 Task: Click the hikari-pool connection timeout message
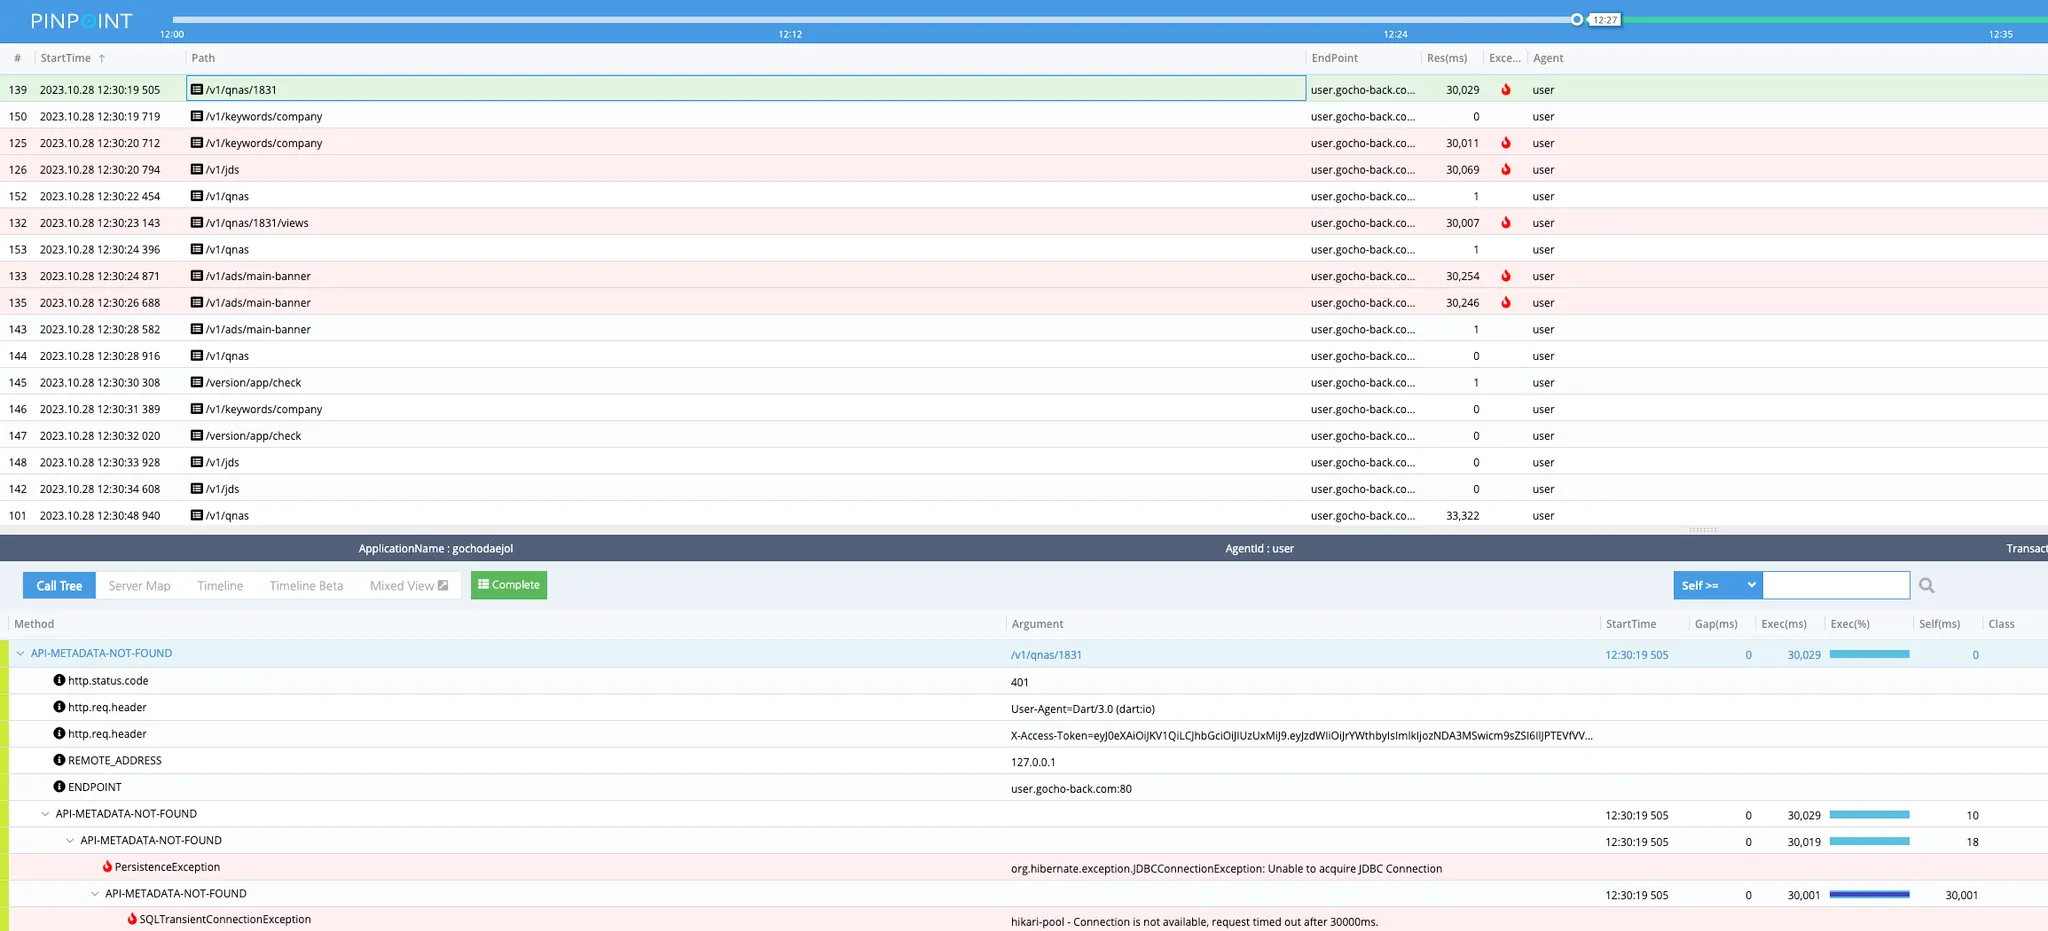1194,922
